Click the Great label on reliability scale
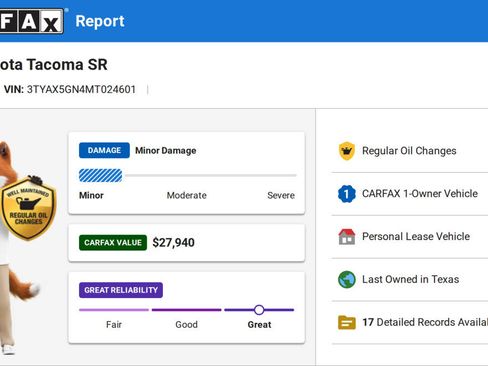Image resolution: width=488 pixels, height=366 pixels. pyautogui.click(x=259, y=325)
